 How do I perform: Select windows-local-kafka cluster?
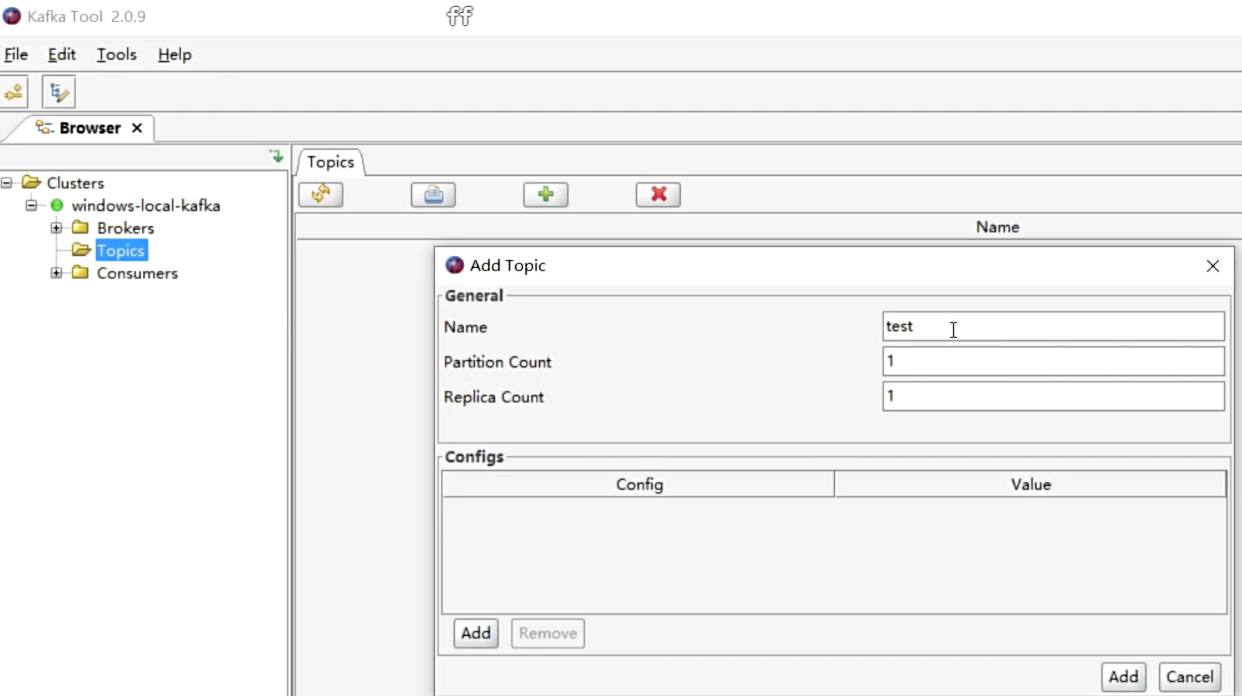click(x=146, y=206)
